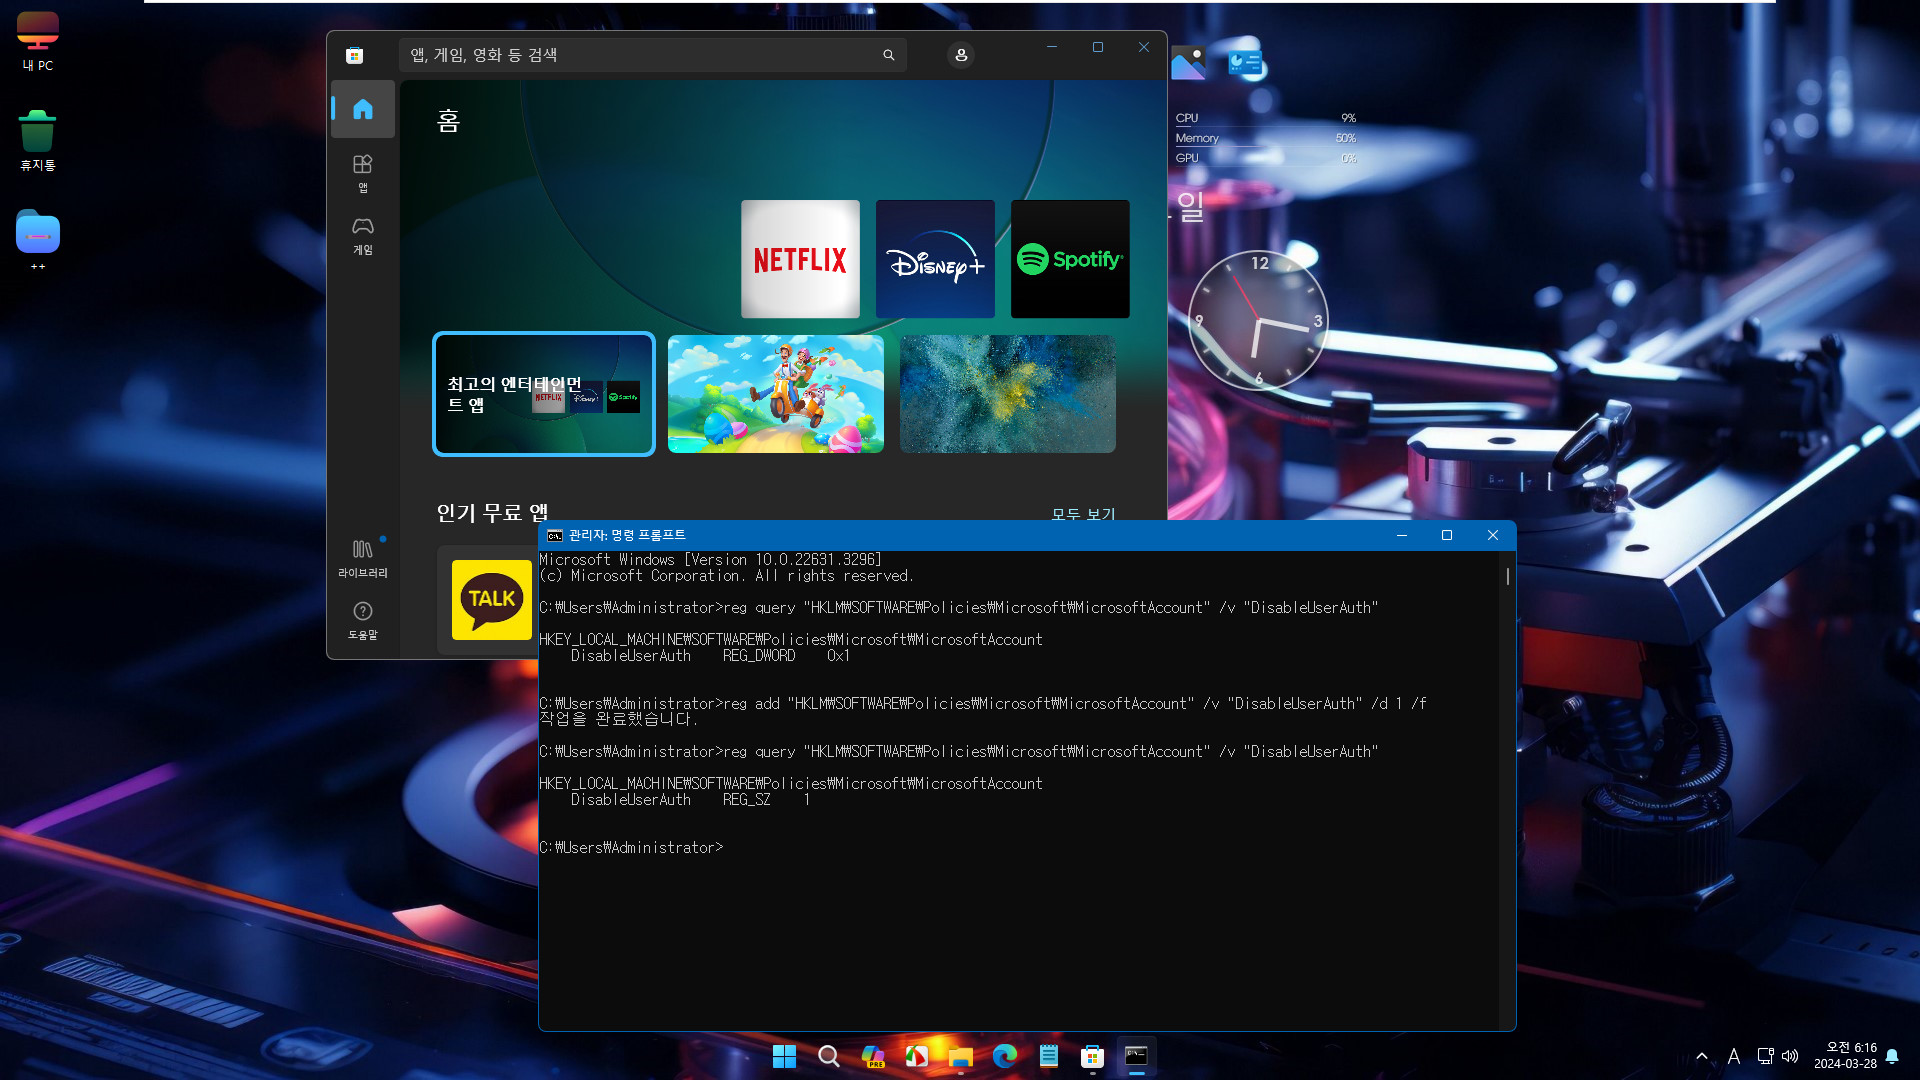This screenshot has height=1080, width=1920.
Task: Click the blue card widget icon on desktop
Action: click(1245, 64)
